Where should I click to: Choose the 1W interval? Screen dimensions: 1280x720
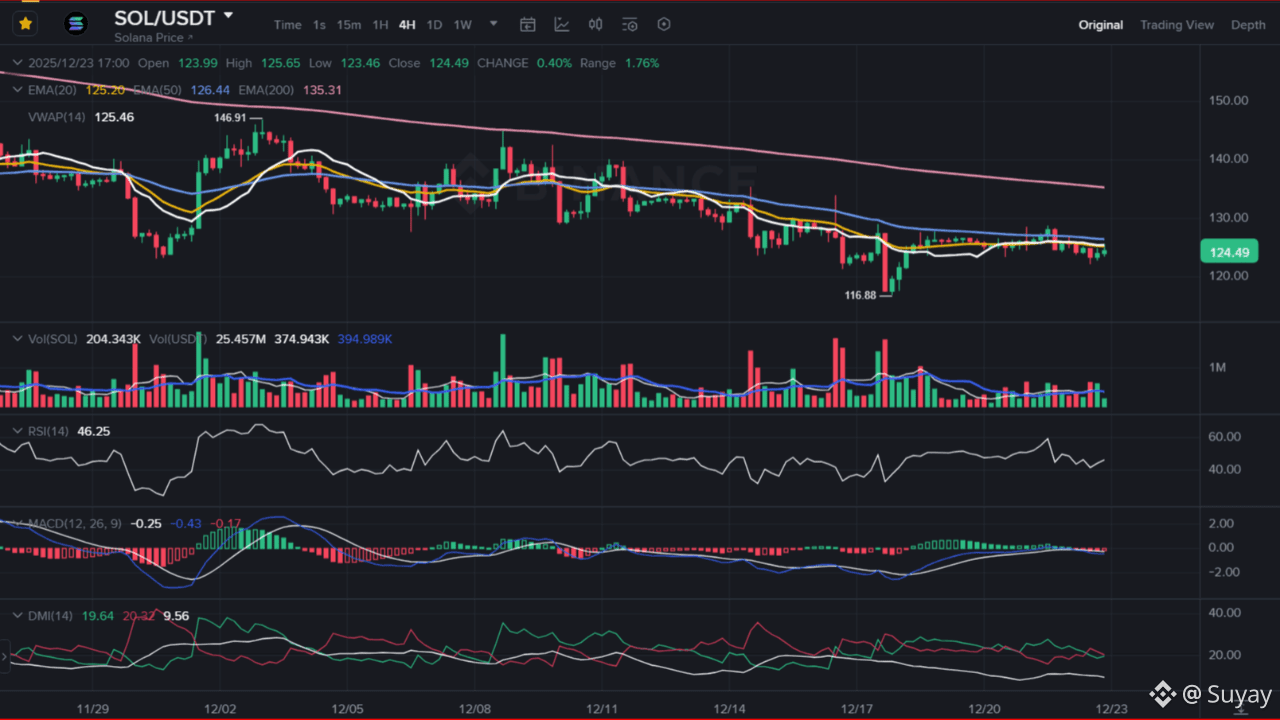(x=462, y=25)
